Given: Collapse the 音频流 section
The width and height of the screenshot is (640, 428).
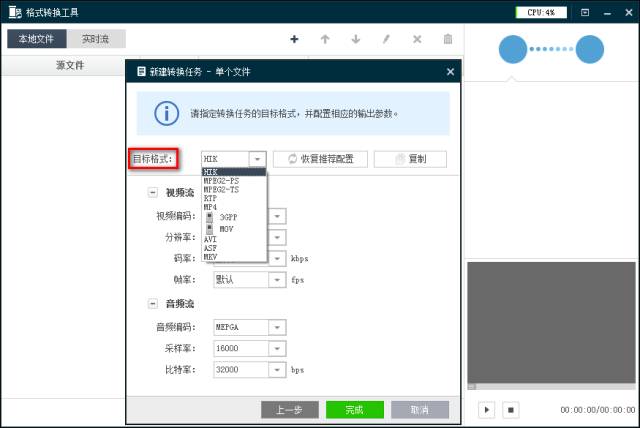Looking at the screenshot, I should click(x=153, y=303).
